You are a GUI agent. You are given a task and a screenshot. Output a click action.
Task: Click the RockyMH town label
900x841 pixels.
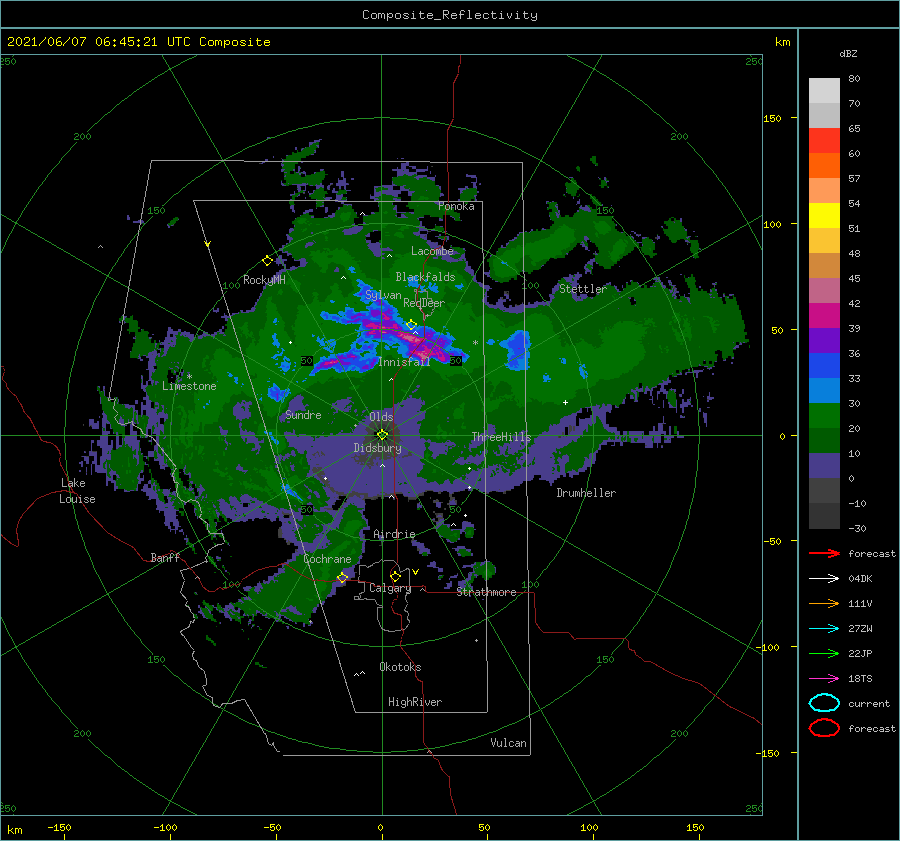(x=264, y=280)
